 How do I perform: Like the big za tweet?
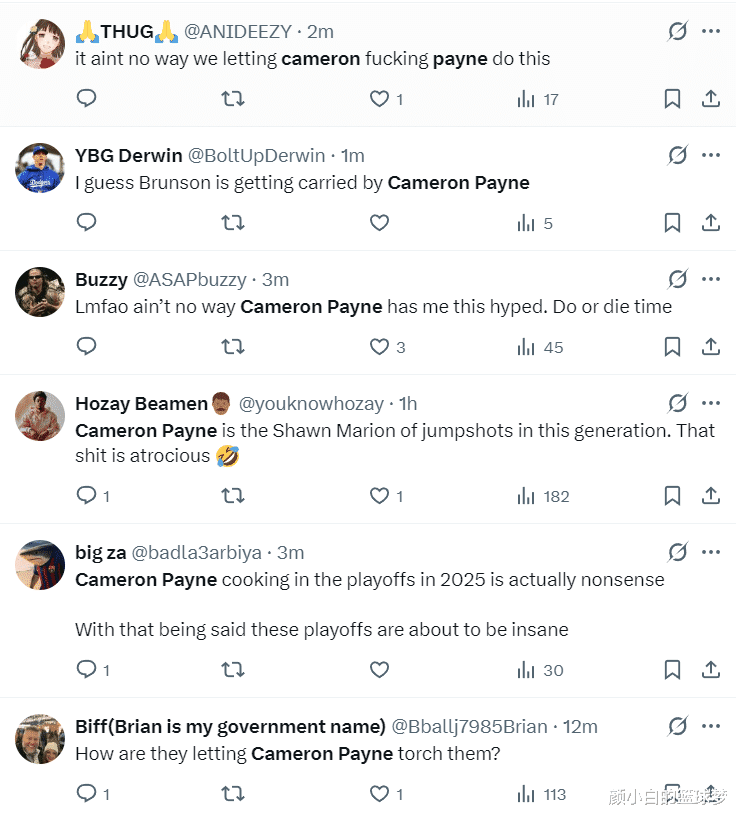pos(379,670)
